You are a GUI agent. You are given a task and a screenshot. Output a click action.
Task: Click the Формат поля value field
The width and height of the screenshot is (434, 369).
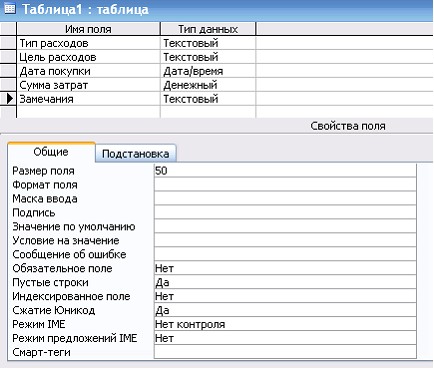(285, 184)
